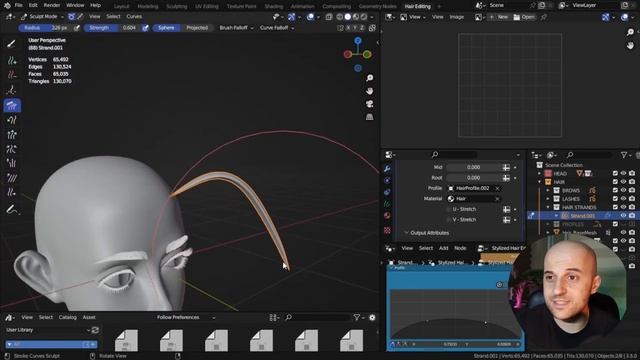This screenshot has height=360, width=640.
Task: Select first asset thumbnail in browser
Action: (127, 340)
